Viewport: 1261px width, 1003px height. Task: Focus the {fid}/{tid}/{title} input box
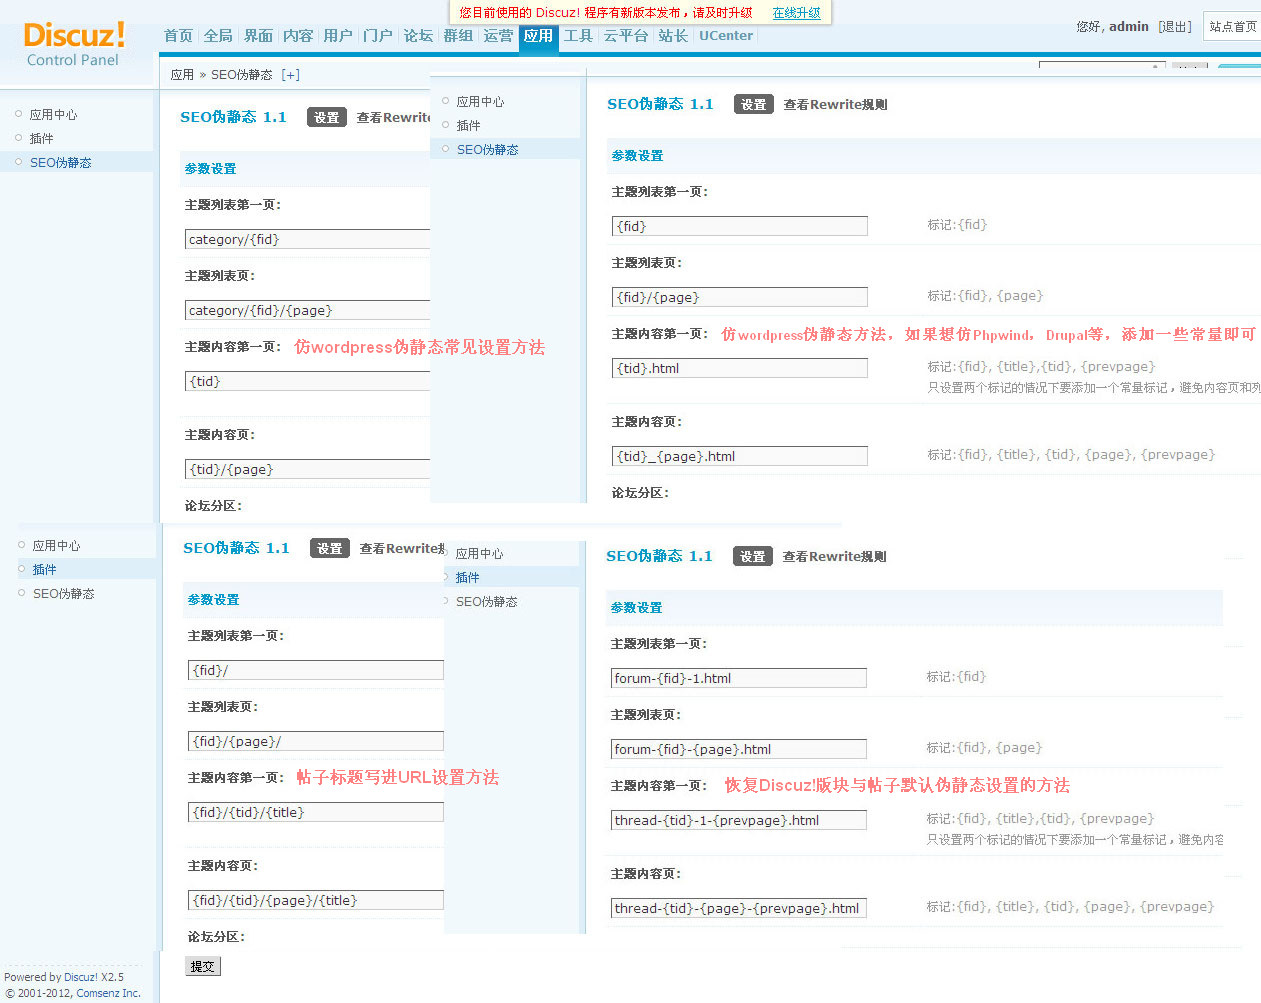tap(315, 812)
